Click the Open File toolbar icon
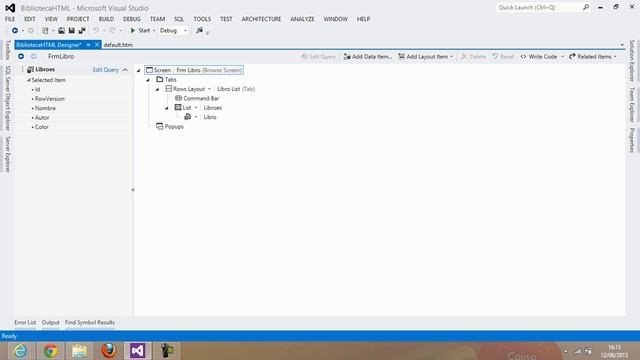 (61, 31)
